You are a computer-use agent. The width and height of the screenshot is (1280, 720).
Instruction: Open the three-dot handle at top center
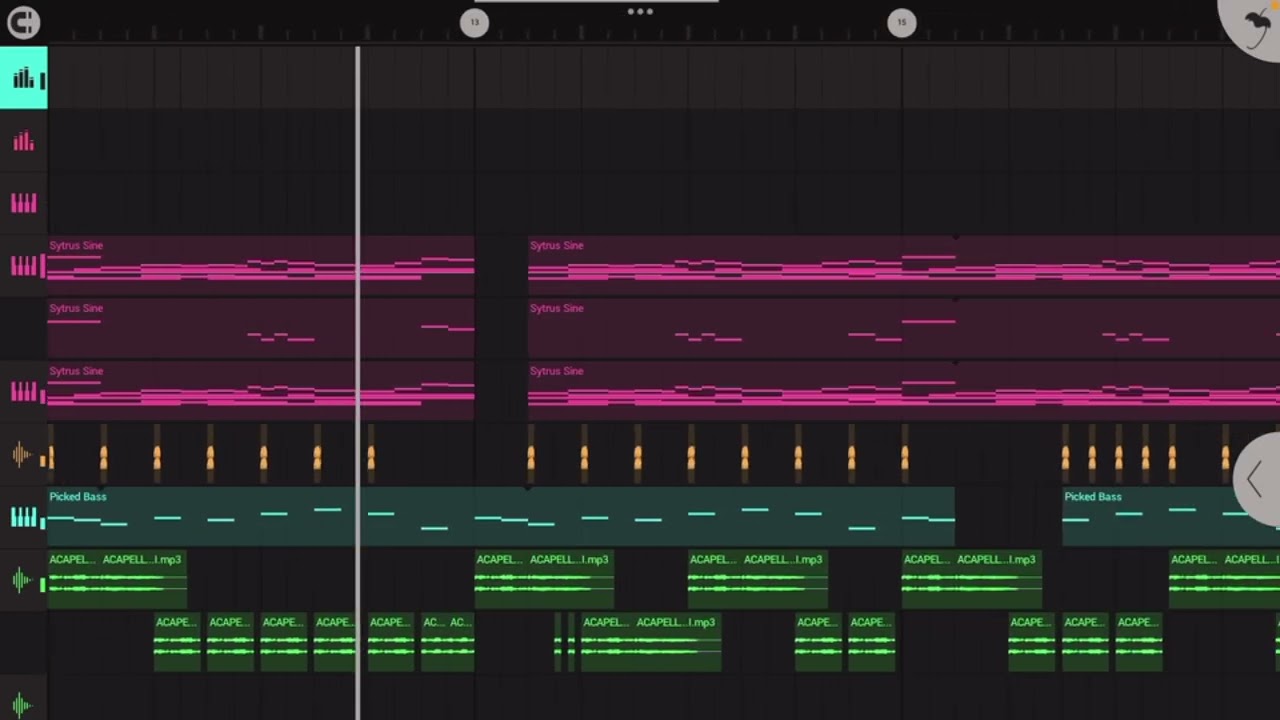640,12
